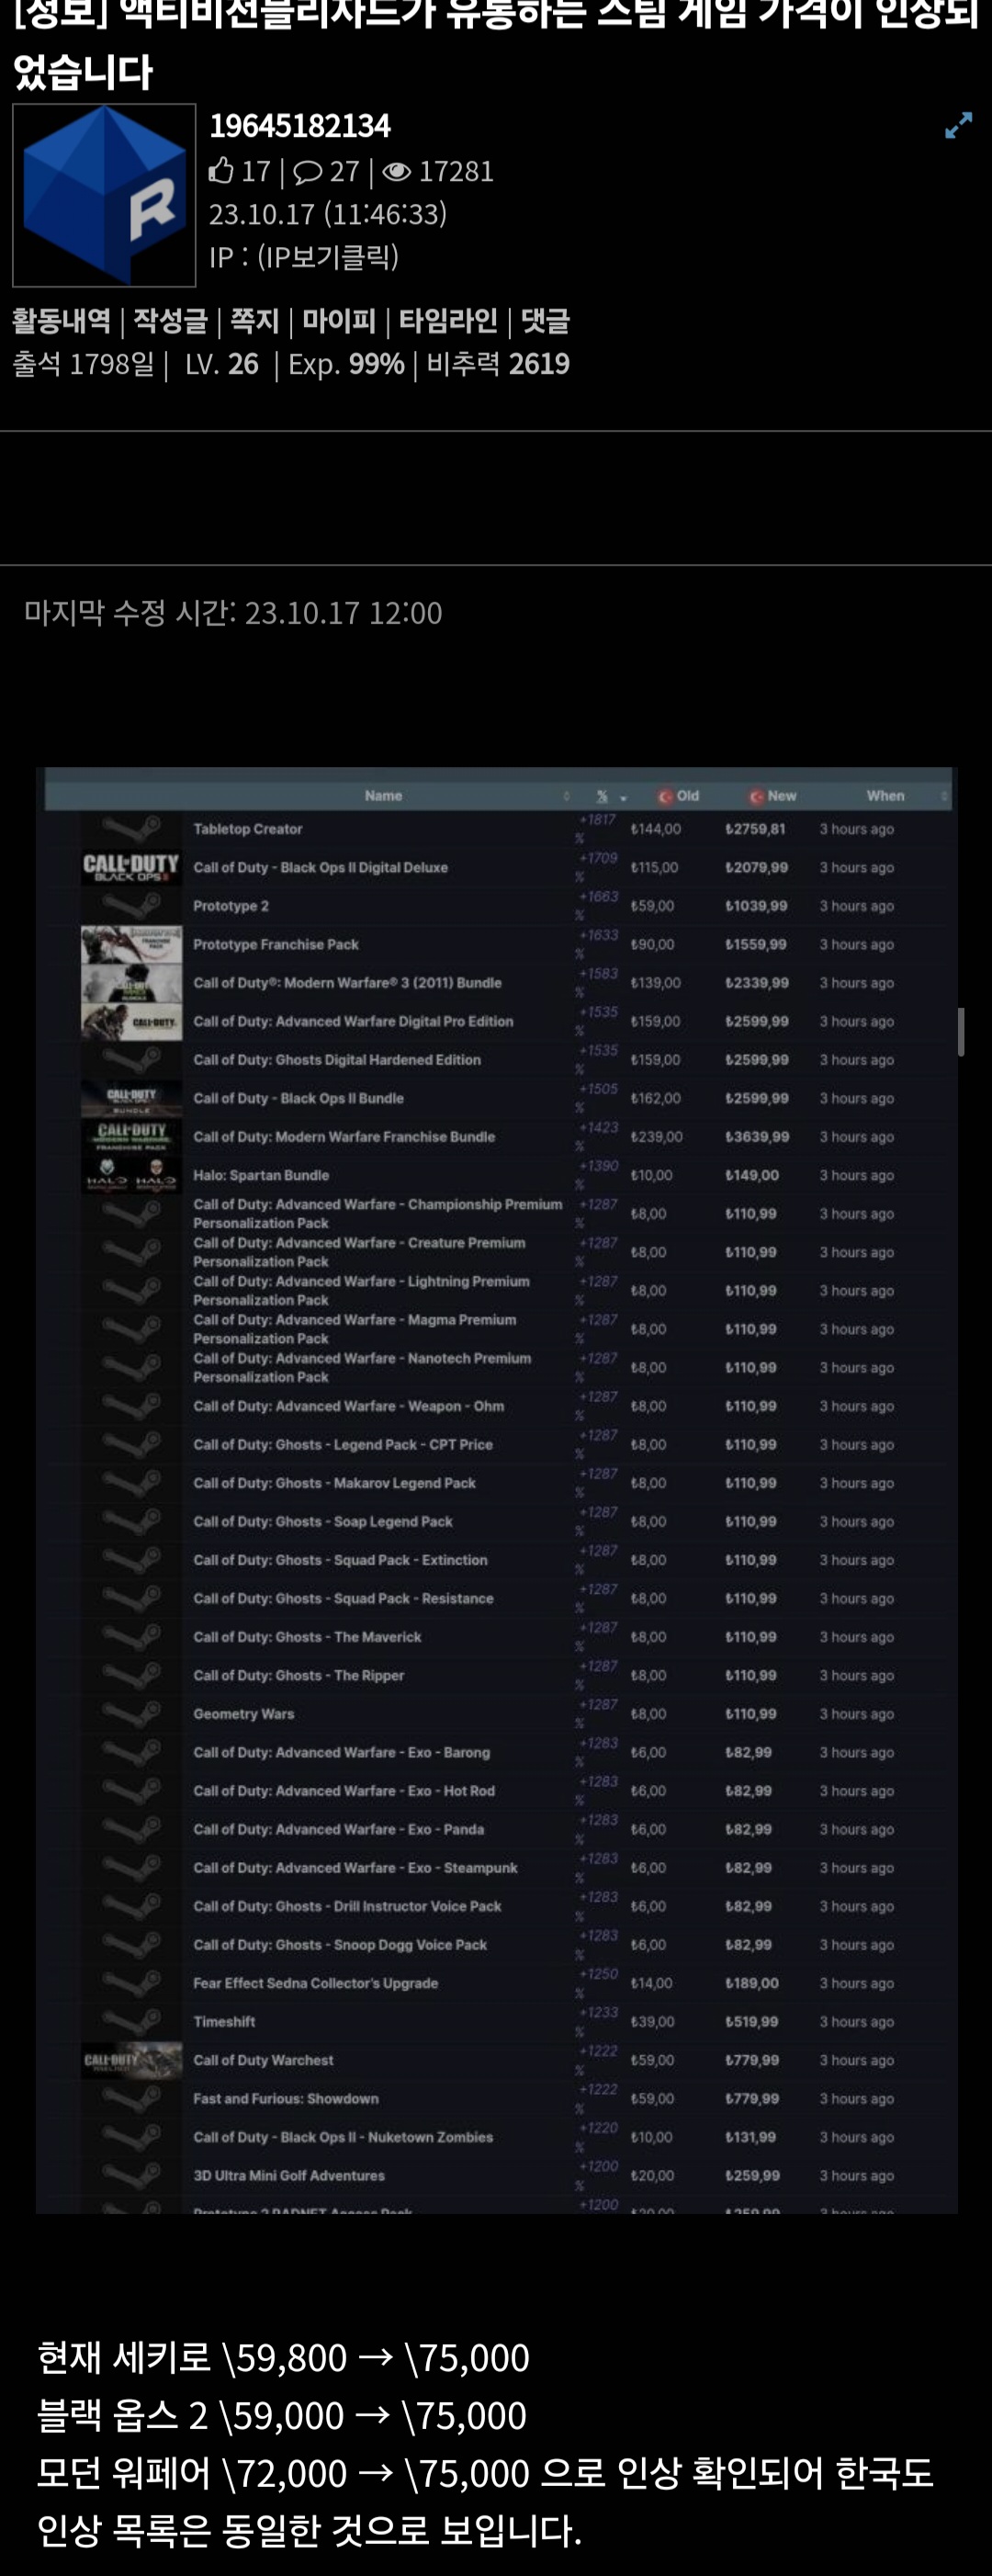This screenshot has width=992, height=2576.
Task: Click the scrollbar thumb at the table's right edge
Action: 960,1031
